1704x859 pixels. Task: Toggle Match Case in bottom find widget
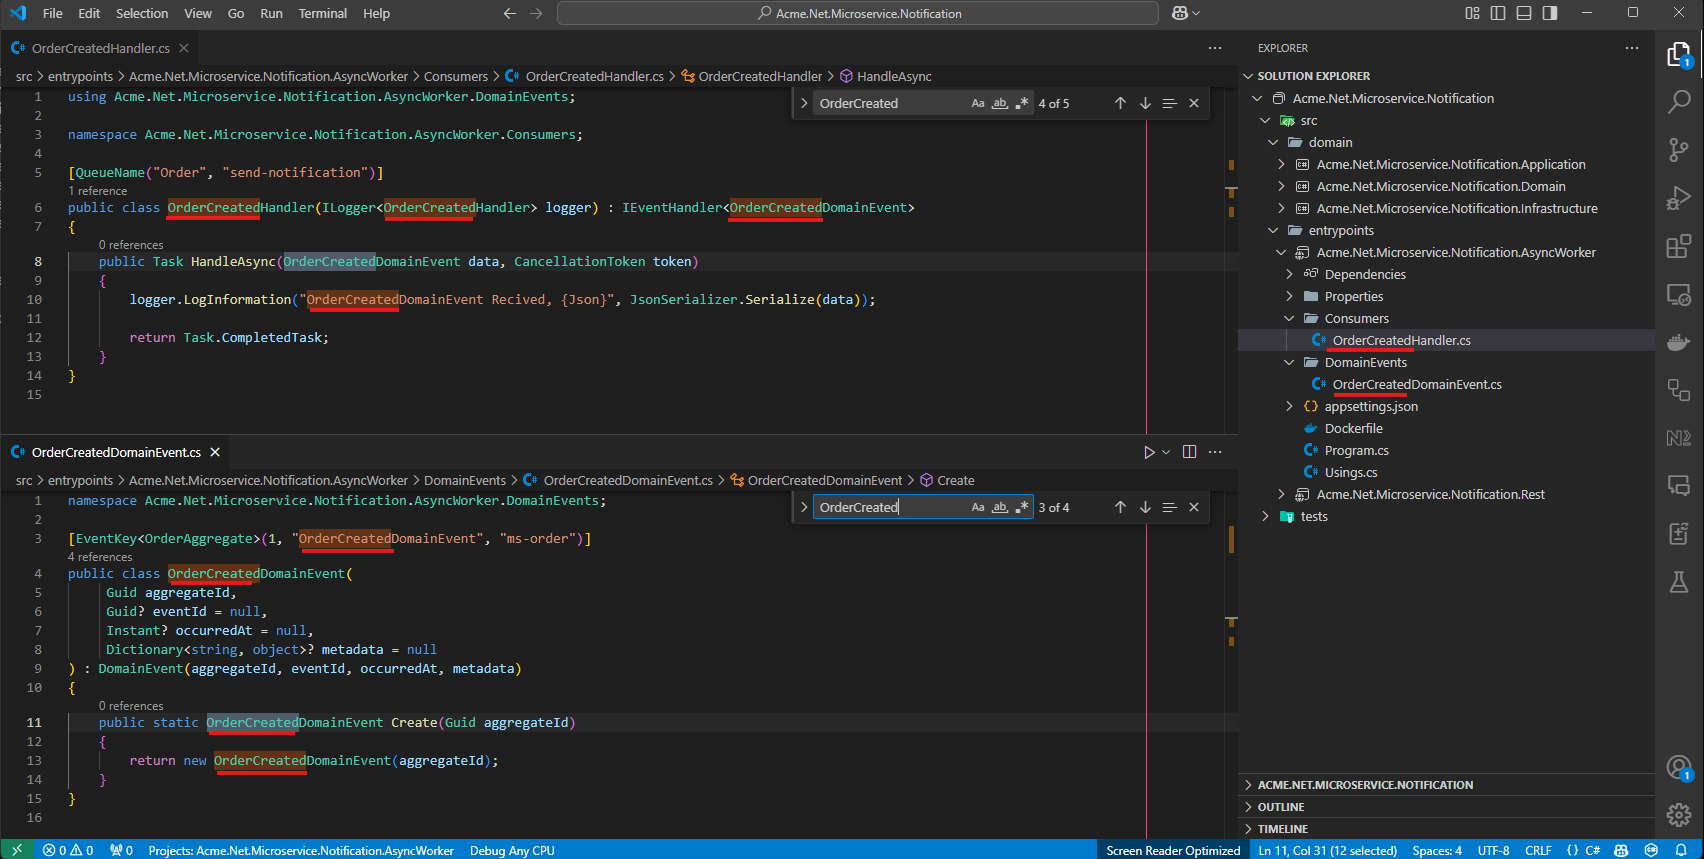pos(978,507)
